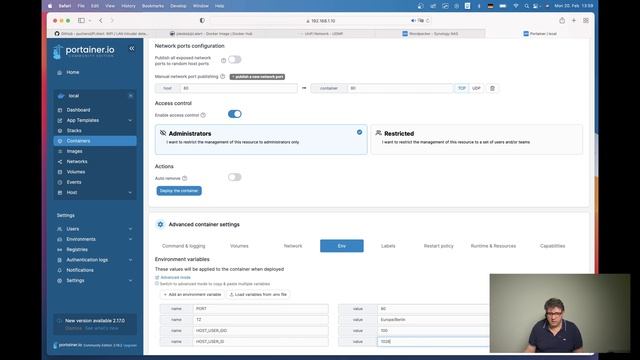The width and height of the screenshot is (640, 360).
Task: Open the Runtime & Resources tab
Action: click(x=493, y=246)
